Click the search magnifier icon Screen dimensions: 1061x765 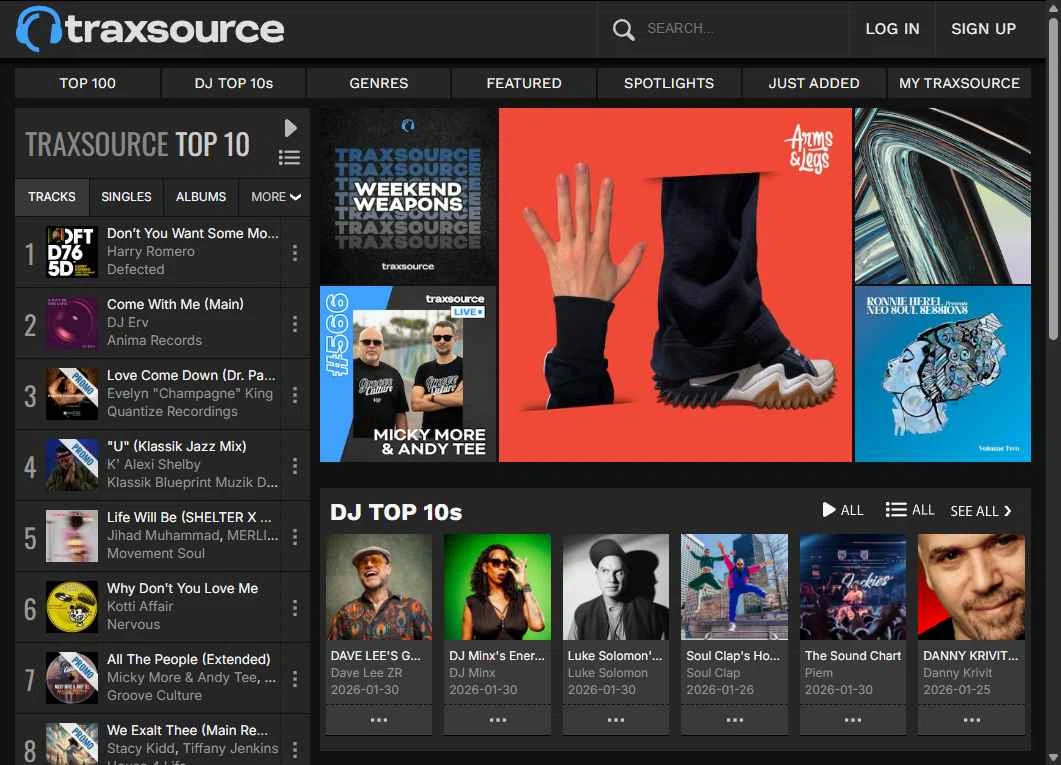pyautogui.click(x=623, y=29)
